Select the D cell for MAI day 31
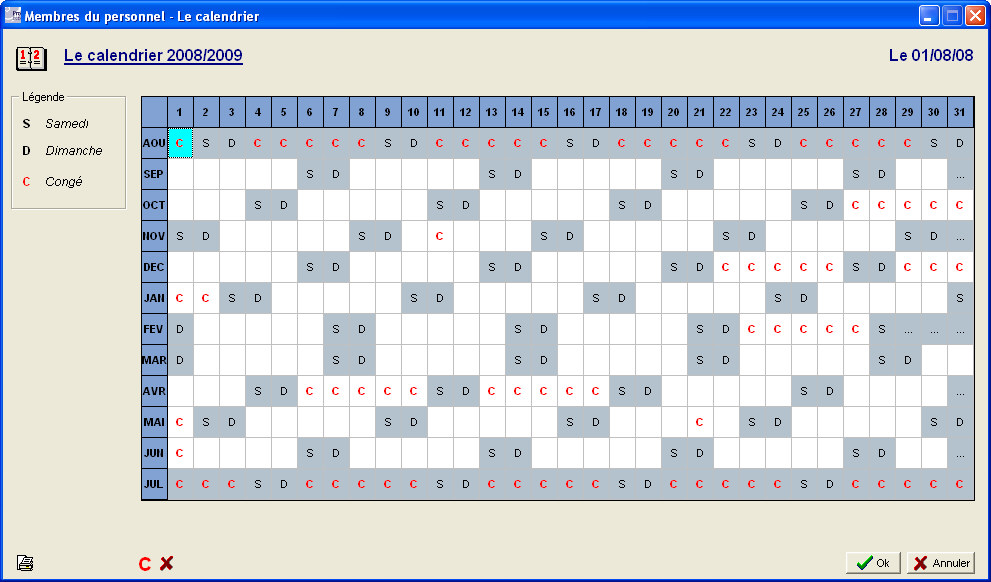 tap(959, 422)
